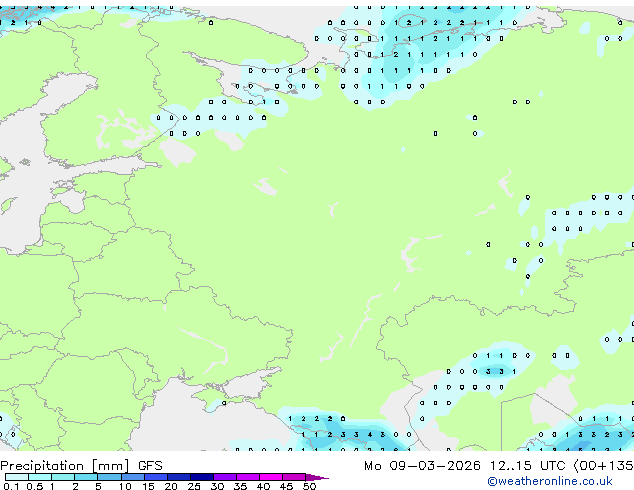The image size is (634, 490).
Task: Select the 15–20 mm legend swatch
Action: tap(156, 477)
